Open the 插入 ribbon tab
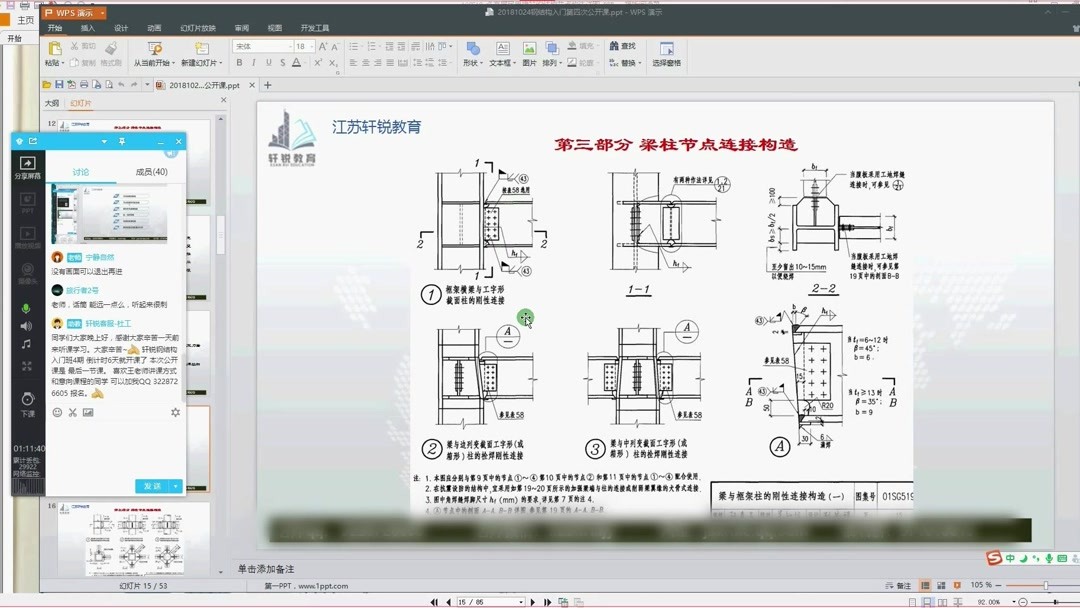The image size is (1080, 608). click(x=87, y=28)
